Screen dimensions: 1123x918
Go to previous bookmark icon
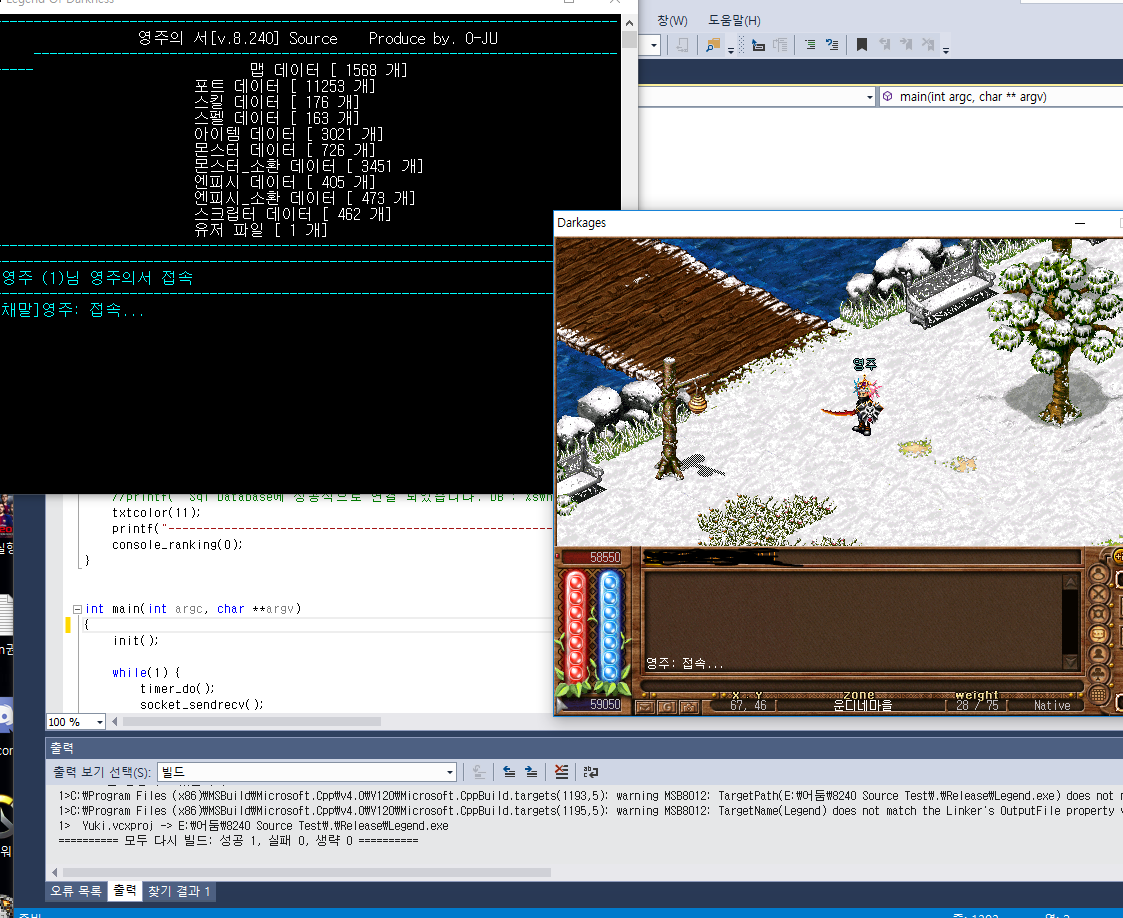tap(885, 45)
